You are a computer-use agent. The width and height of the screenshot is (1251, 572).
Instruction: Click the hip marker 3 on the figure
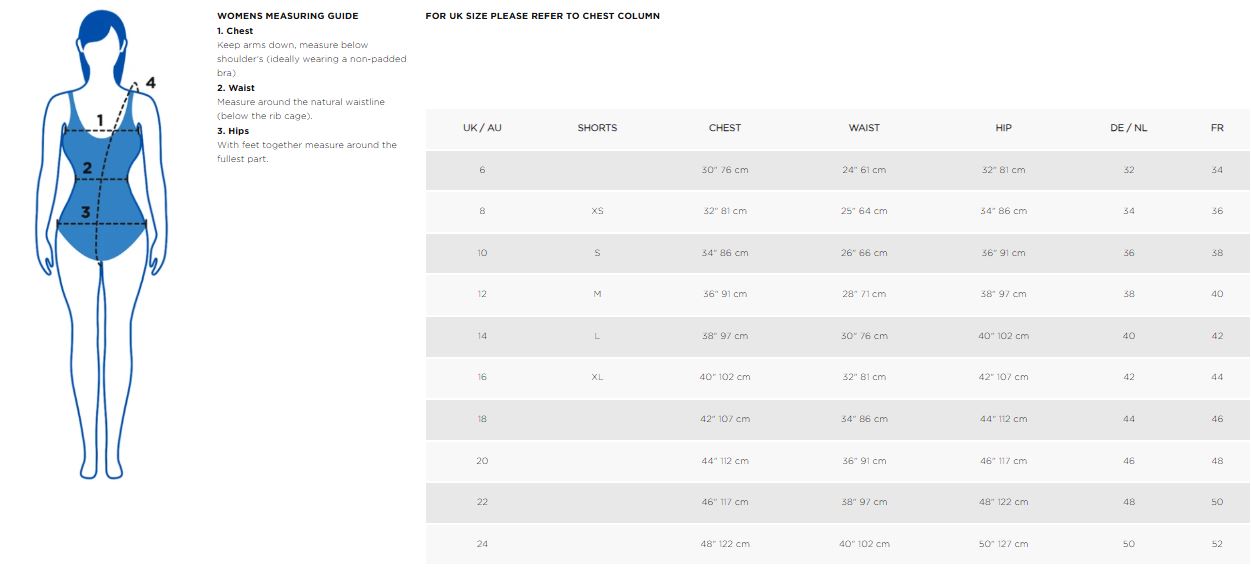click(x=86, y=212)
